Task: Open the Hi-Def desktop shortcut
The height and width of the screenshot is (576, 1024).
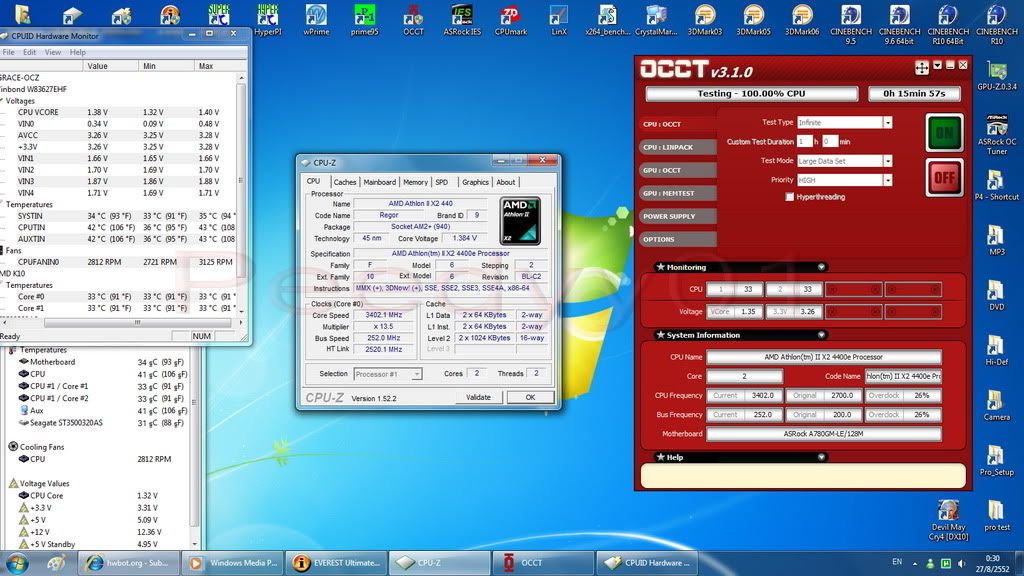Action: (x=997, y=350)
